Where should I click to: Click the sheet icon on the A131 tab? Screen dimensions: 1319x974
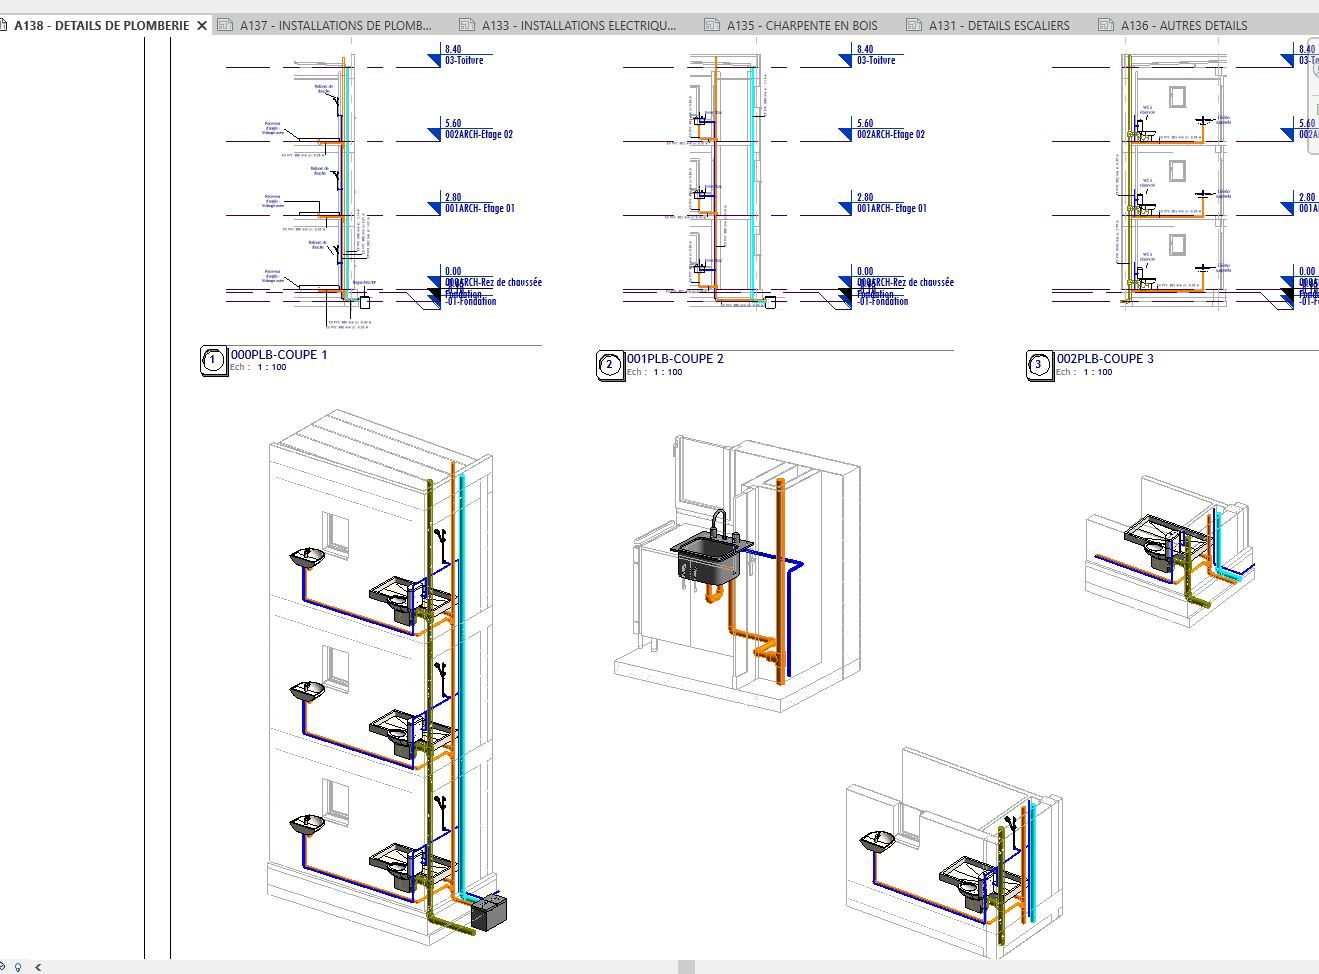[913, 25]
